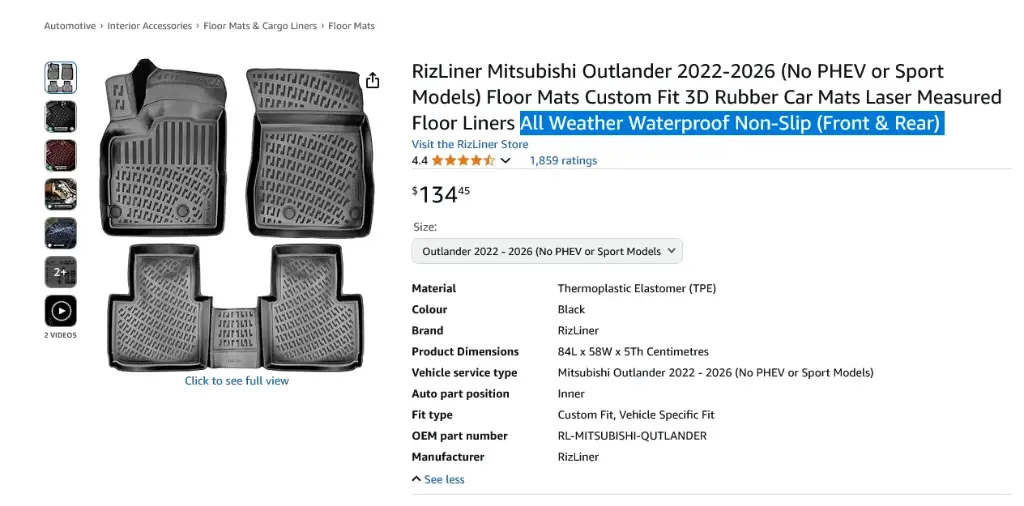This screenshot has width=1024, height=506.
Task: Select the second product thumbnail
Action: point(60,116)
